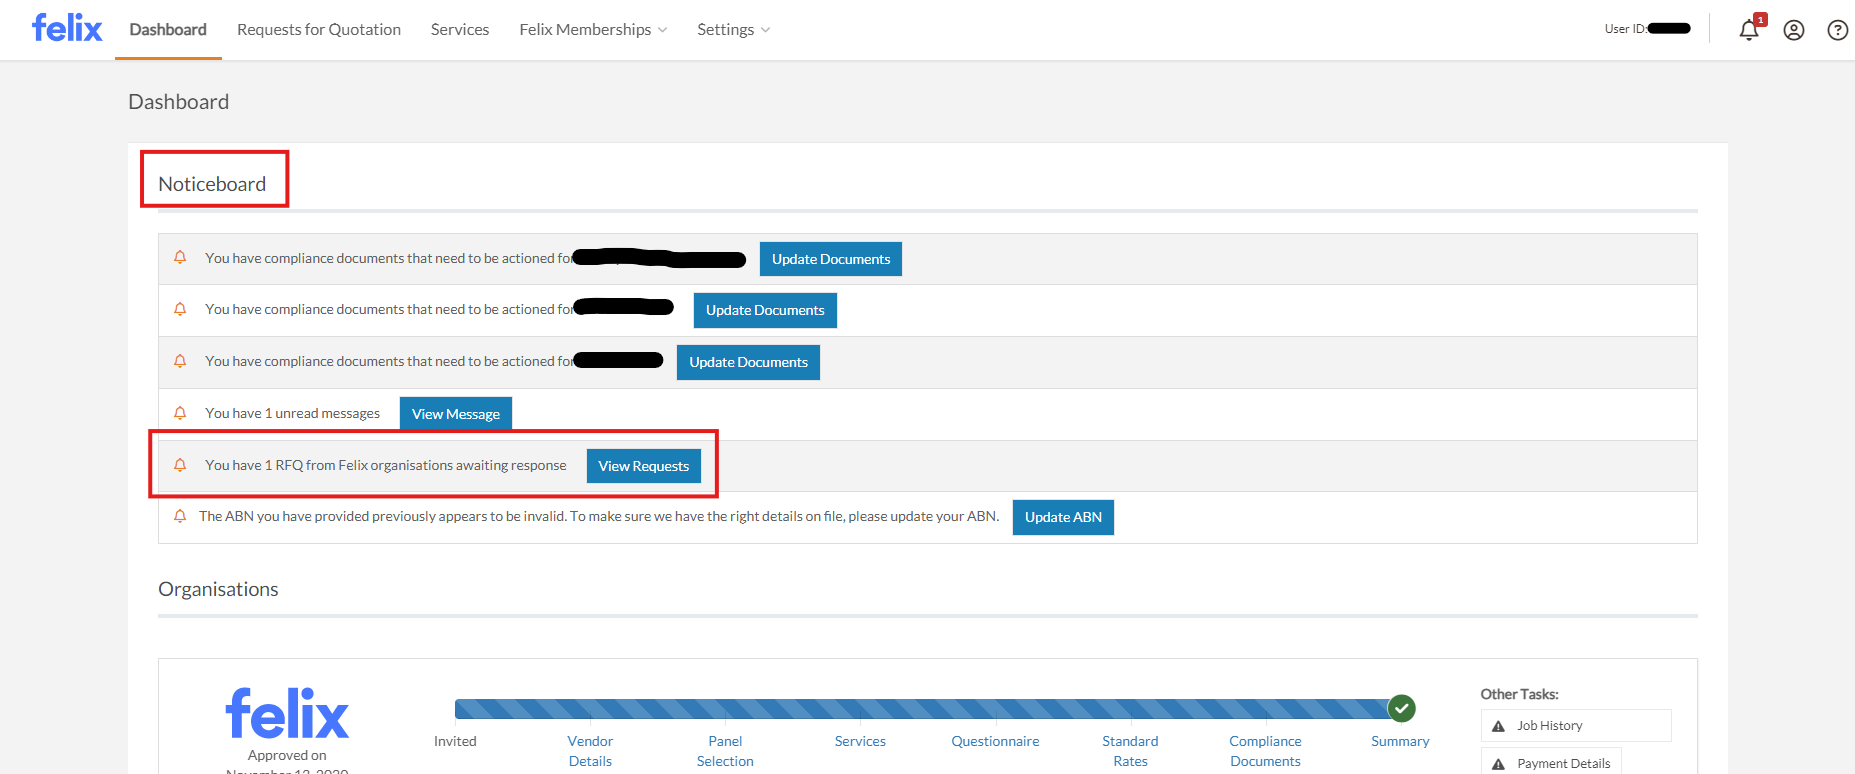This screenshot has height=774, width=1855.
Task: Go to the Dashboard tab
Action: pos(168,30)
